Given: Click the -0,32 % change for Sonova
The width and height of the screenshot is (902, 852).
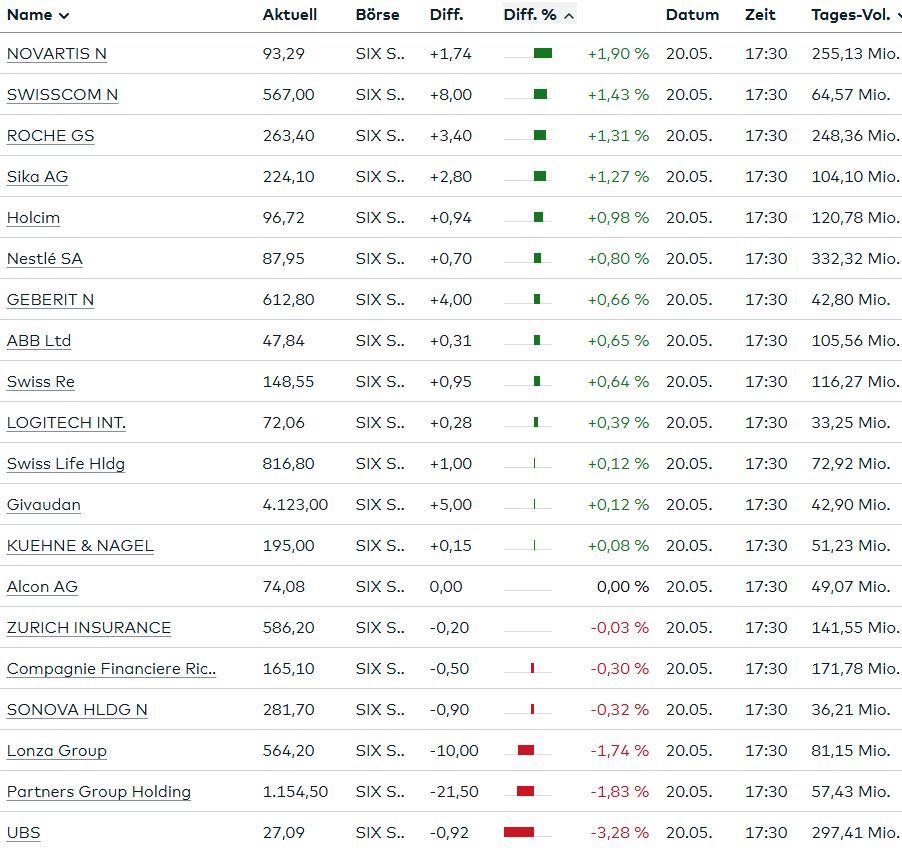Looking at the screenshot, I should click(x=620, y=709).
